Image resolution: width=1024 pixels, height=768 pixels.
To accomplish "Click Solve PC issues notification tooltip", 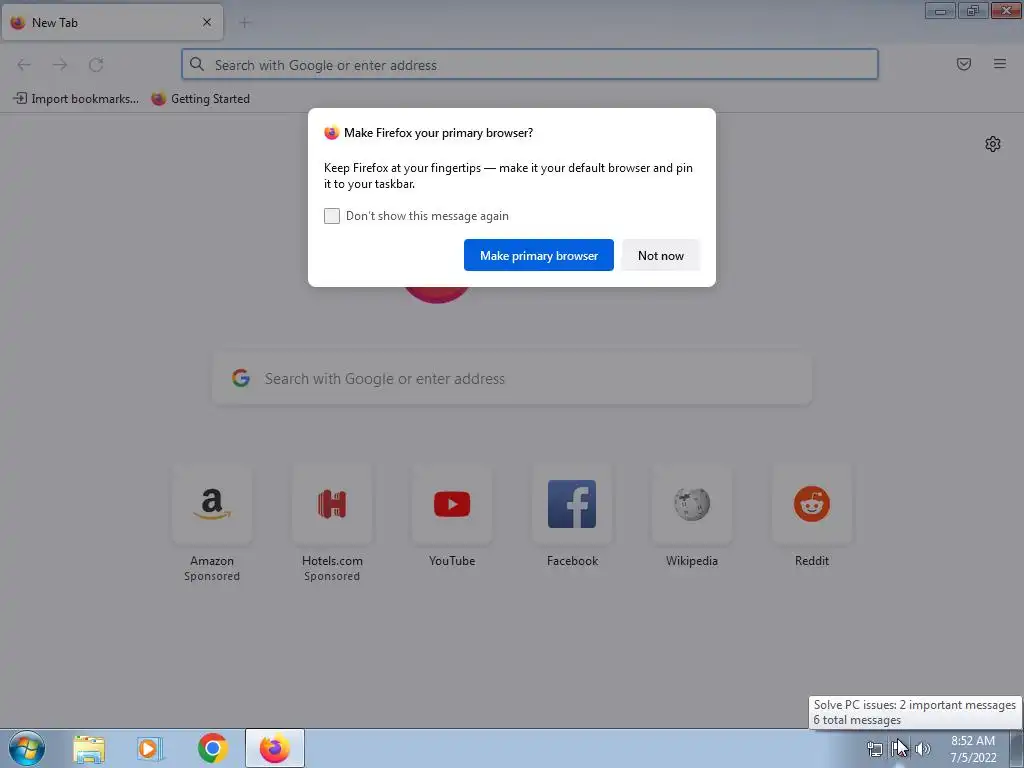I will point(915,712).
